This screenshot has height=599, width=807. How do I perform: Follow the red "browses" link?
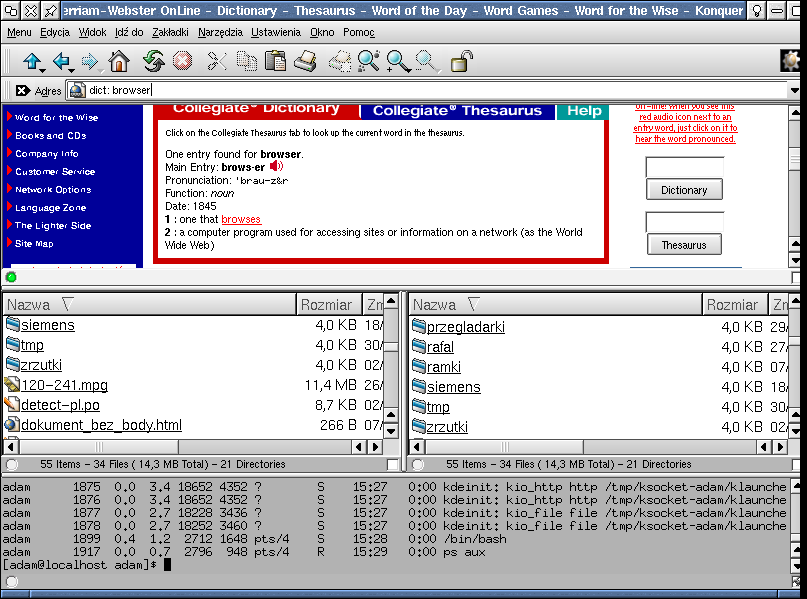coord(241,219)
